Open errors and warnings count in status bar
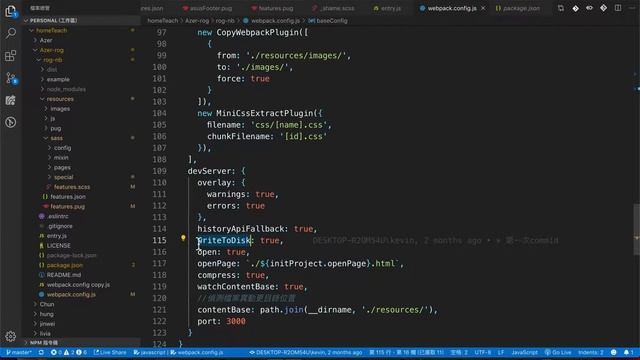640x360 pixels. 69,352
